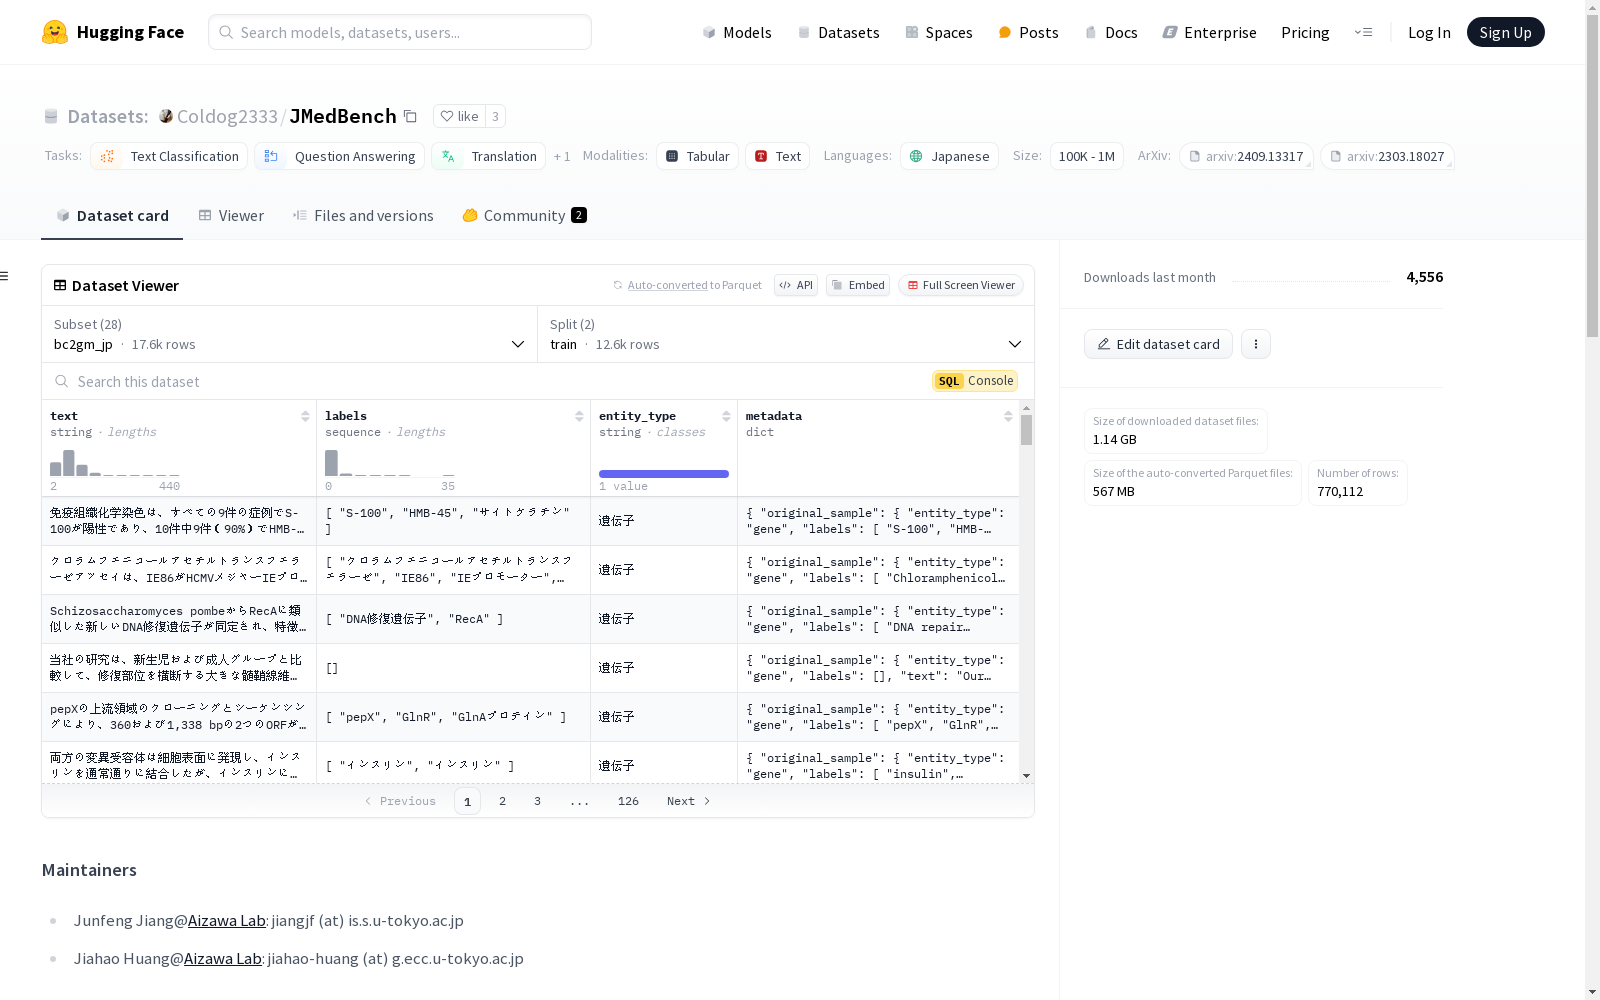Sort the metadata column

1008,416
